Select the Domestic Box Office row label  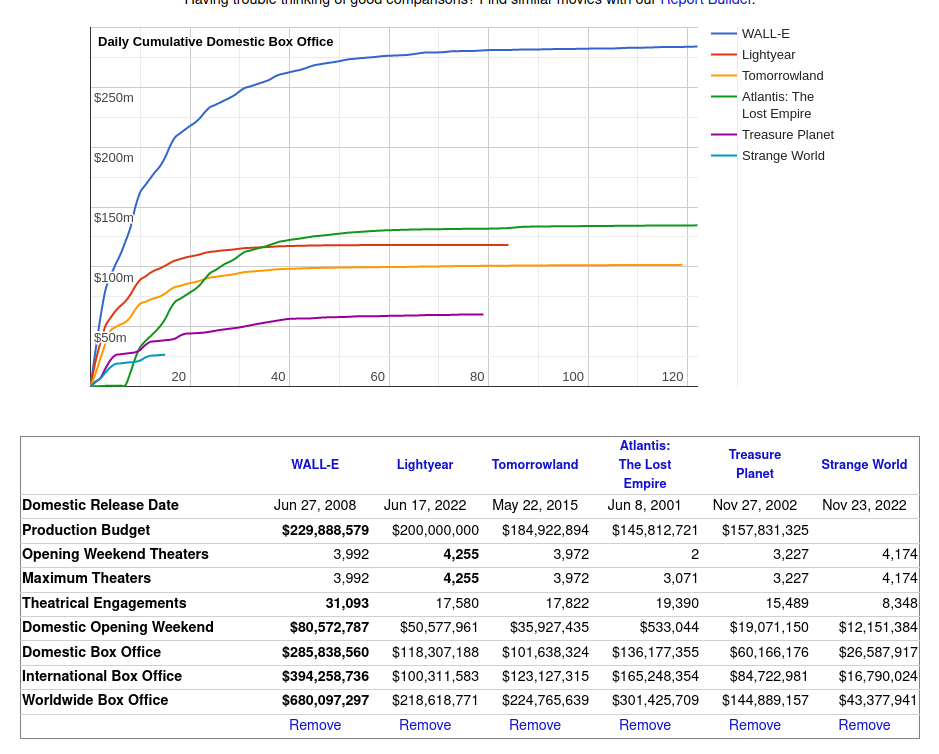point(92,652)
